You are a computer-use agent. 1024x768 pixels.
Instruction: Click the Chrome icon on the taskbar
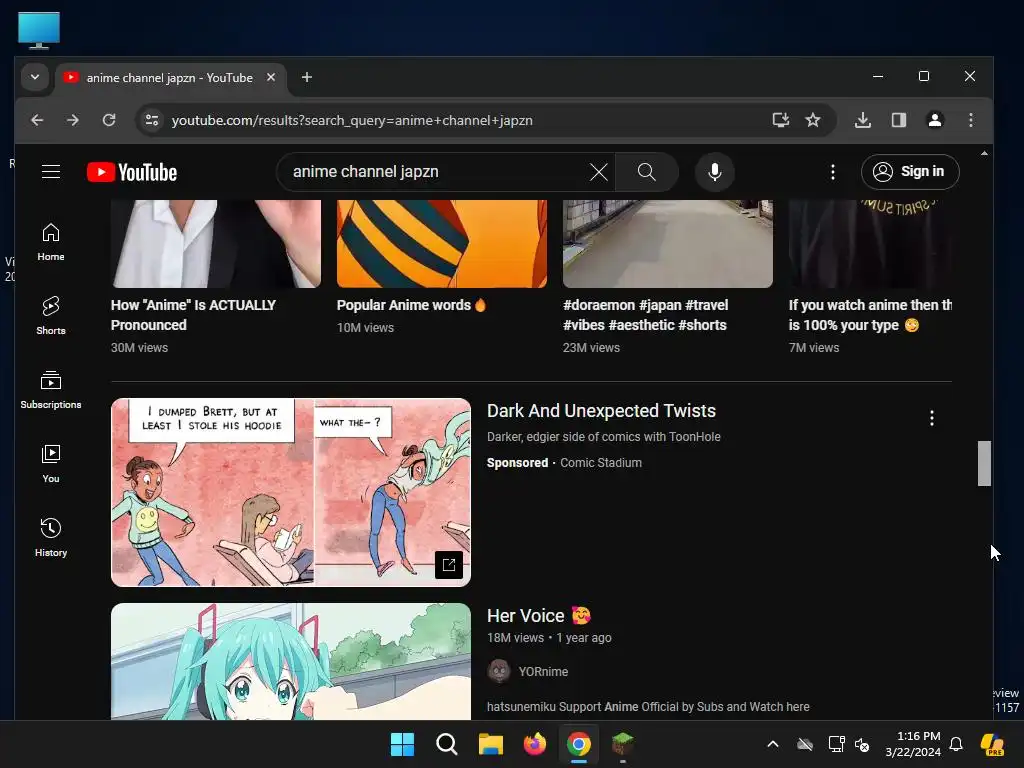pos(579,744)
